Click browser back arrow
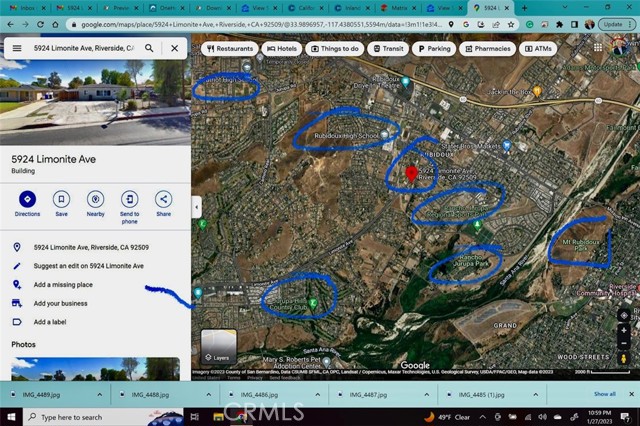 [x=10, y=24]
